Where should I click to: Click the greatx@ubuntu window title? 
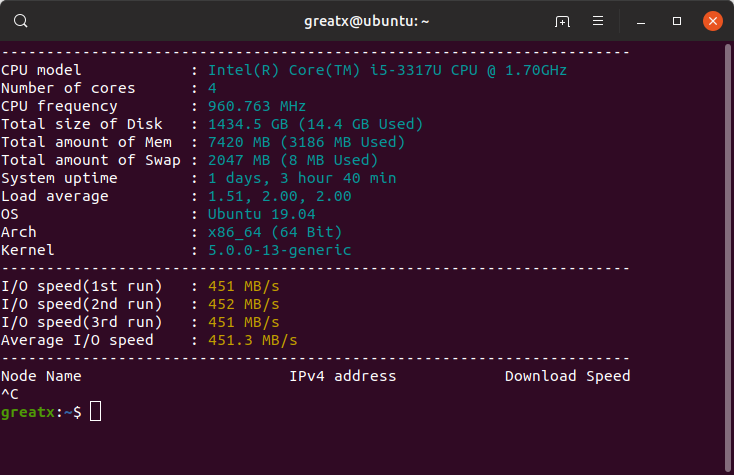(x=366, y=20)
